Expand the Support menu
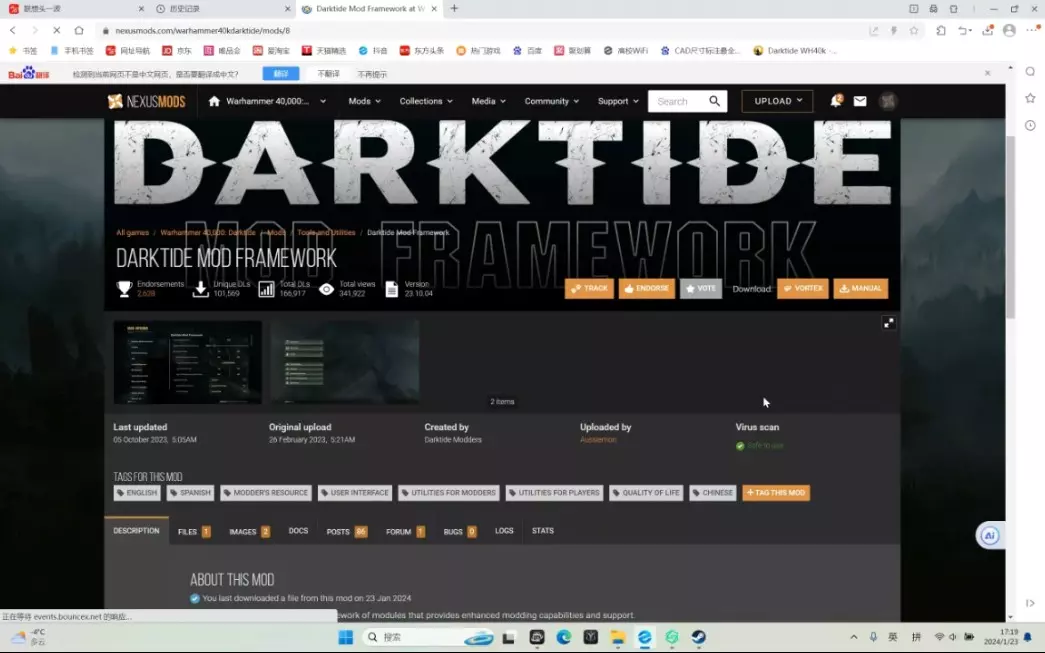Image resolution: width=1045 pixels, height=653 pixels. [x=618, y=101]
